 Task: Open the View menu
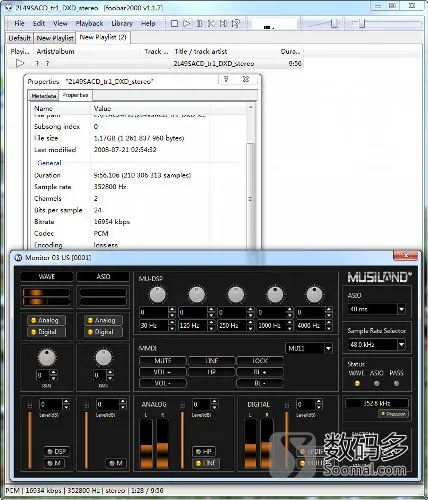(60, 23)
